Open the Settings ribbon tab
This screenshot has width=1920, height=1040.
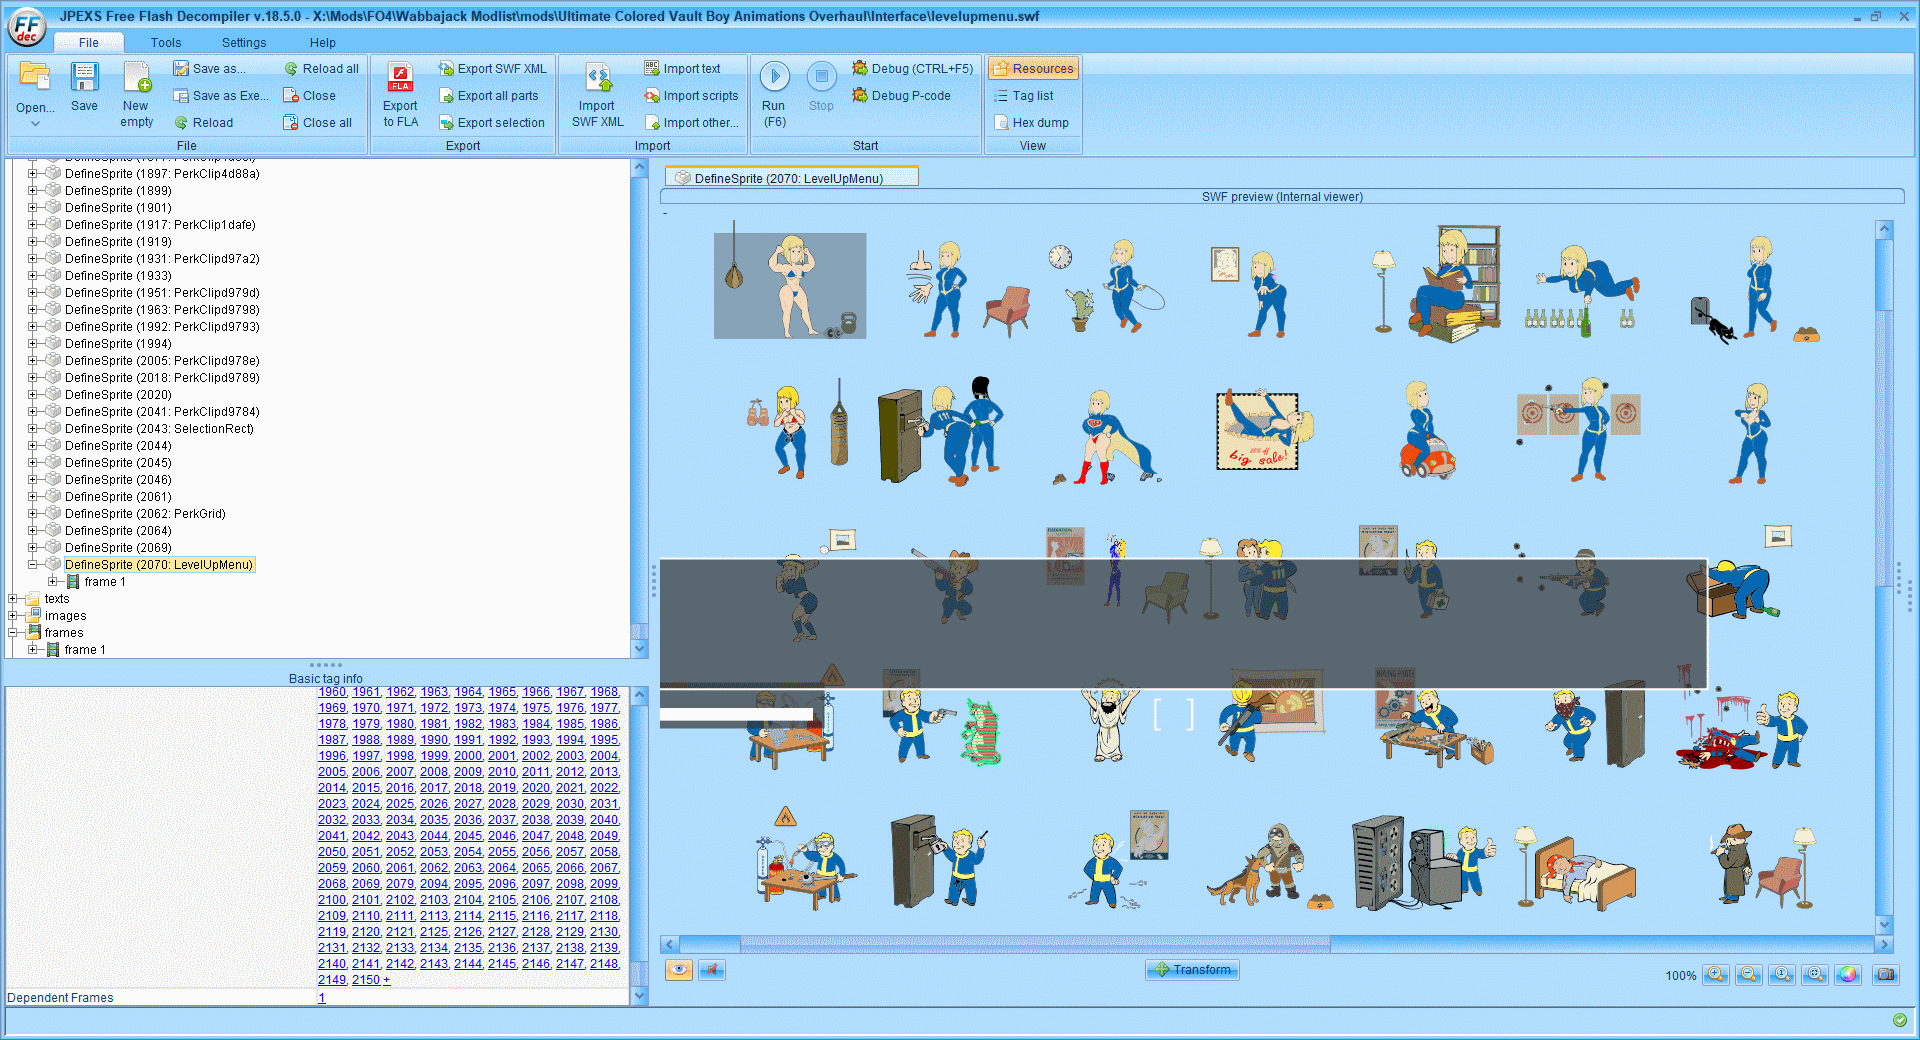(244, 43)
